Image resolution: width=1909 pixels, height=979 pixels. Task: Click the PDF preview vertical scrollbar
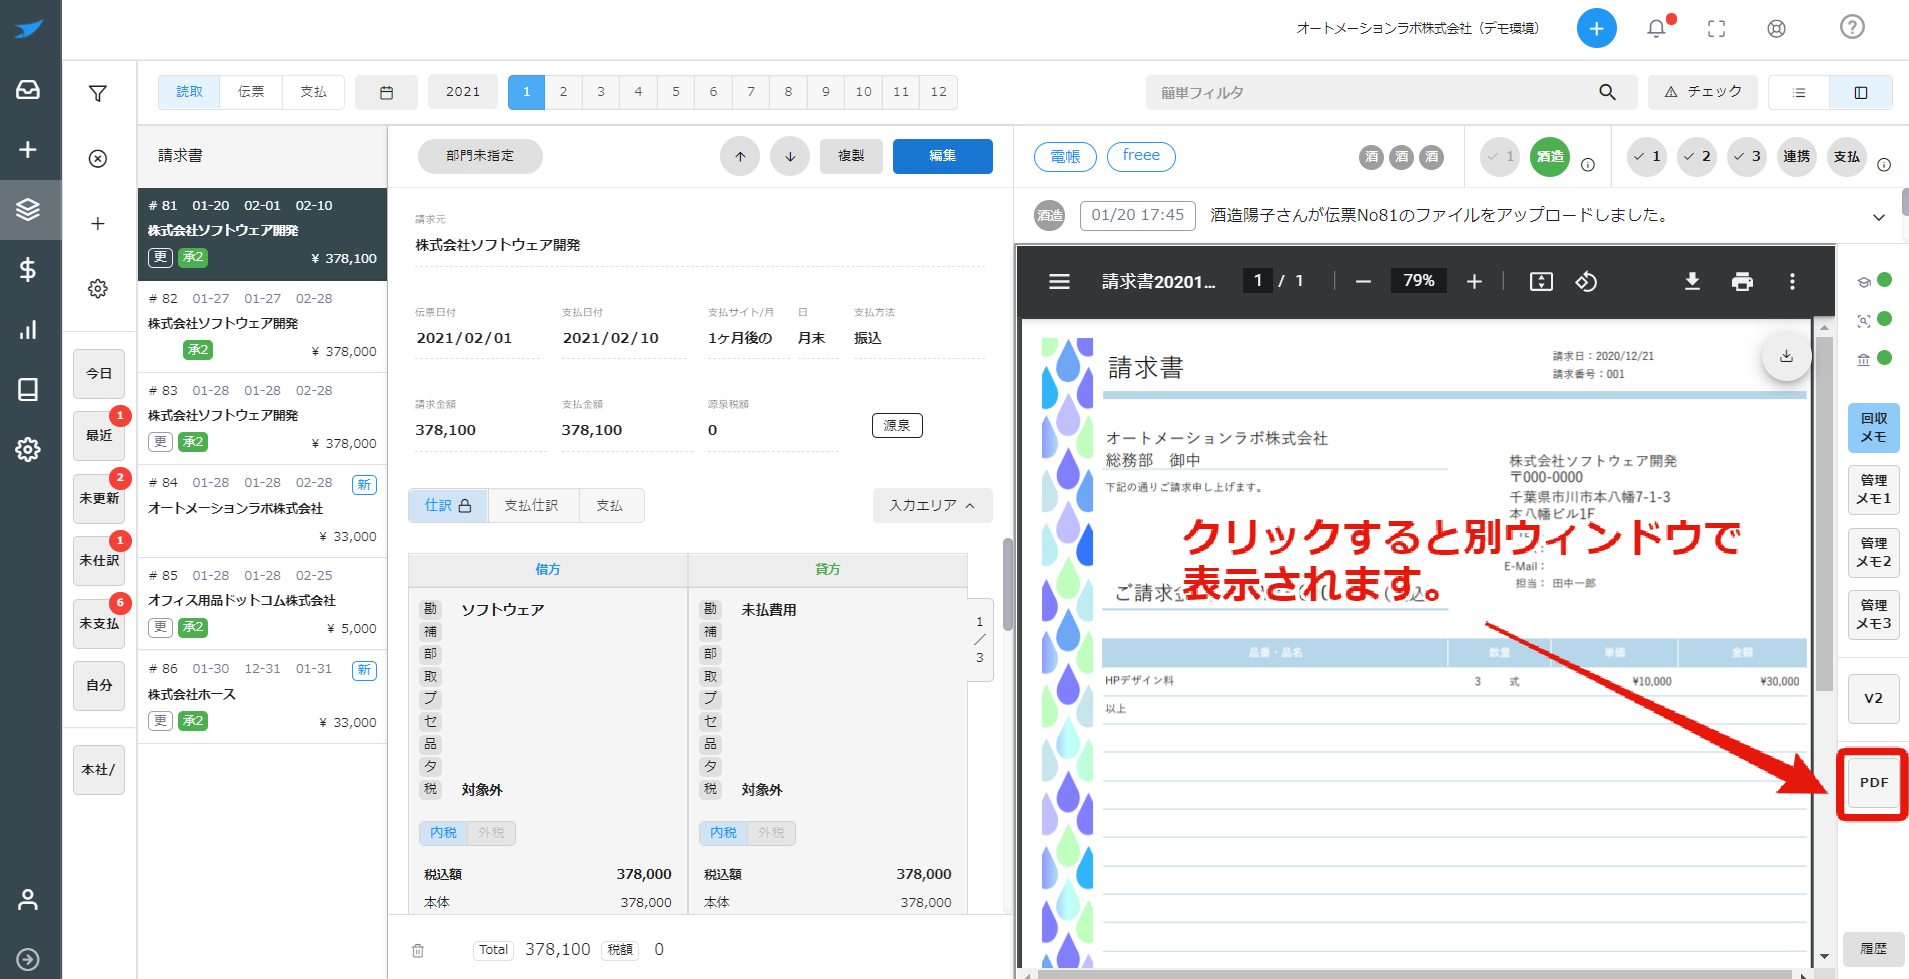1824,514
